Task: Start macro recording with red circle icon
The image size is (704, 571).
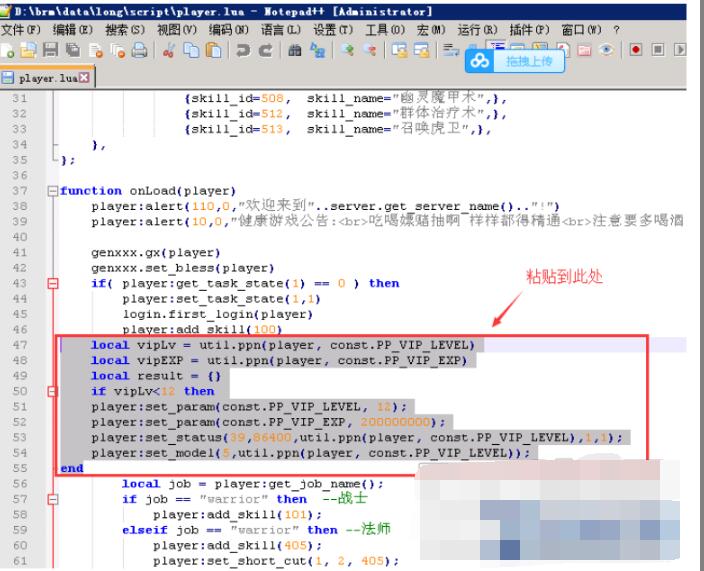Action: [635, 49]
